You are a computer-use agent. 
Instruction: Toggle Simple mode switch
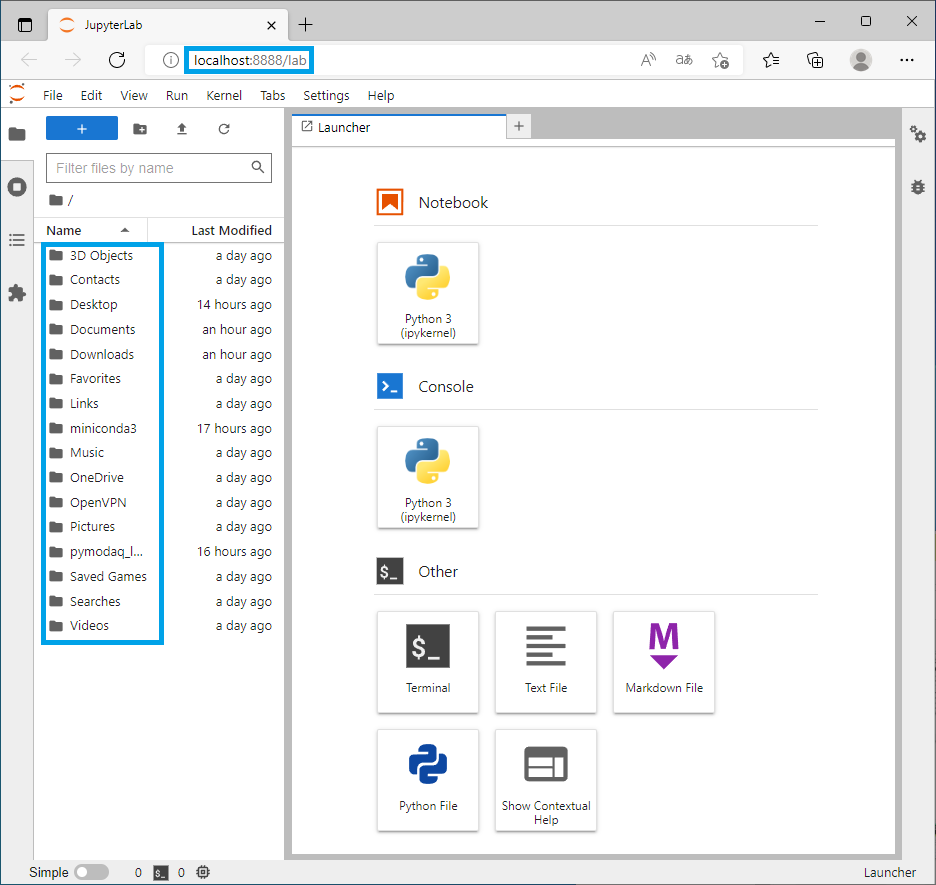coord(91,872)
